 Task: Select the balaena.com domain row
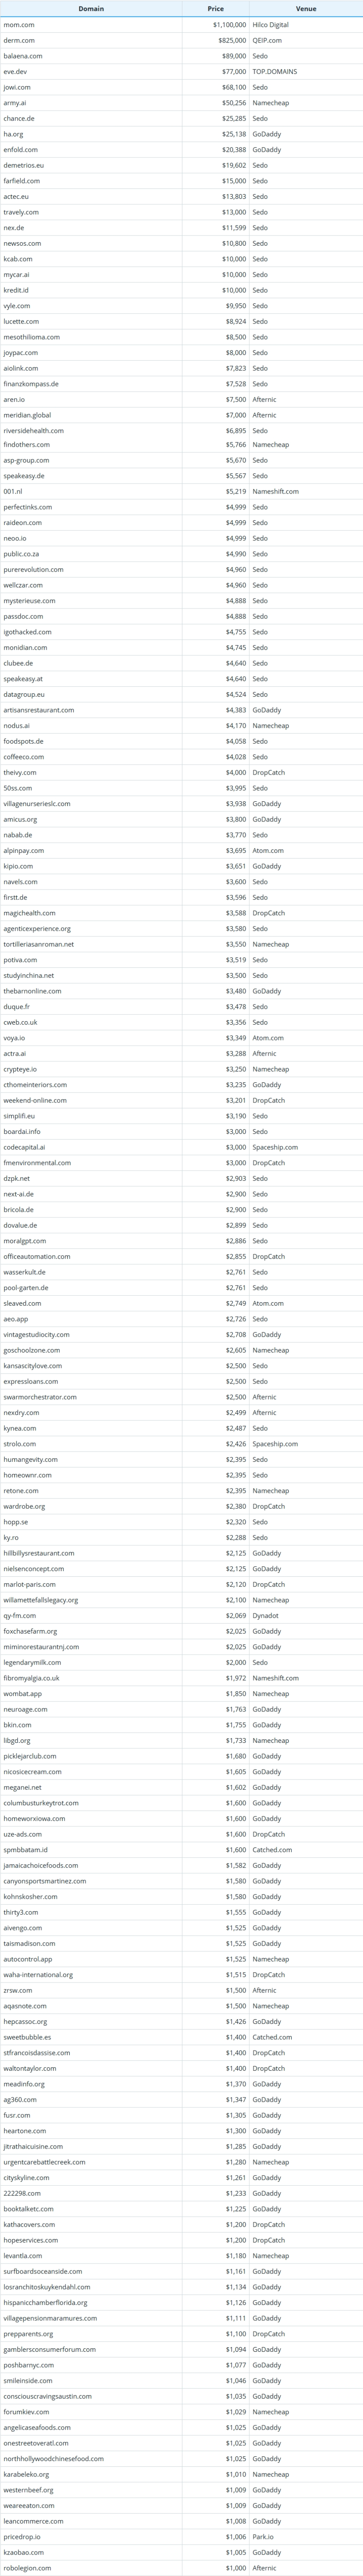(181, 56)
